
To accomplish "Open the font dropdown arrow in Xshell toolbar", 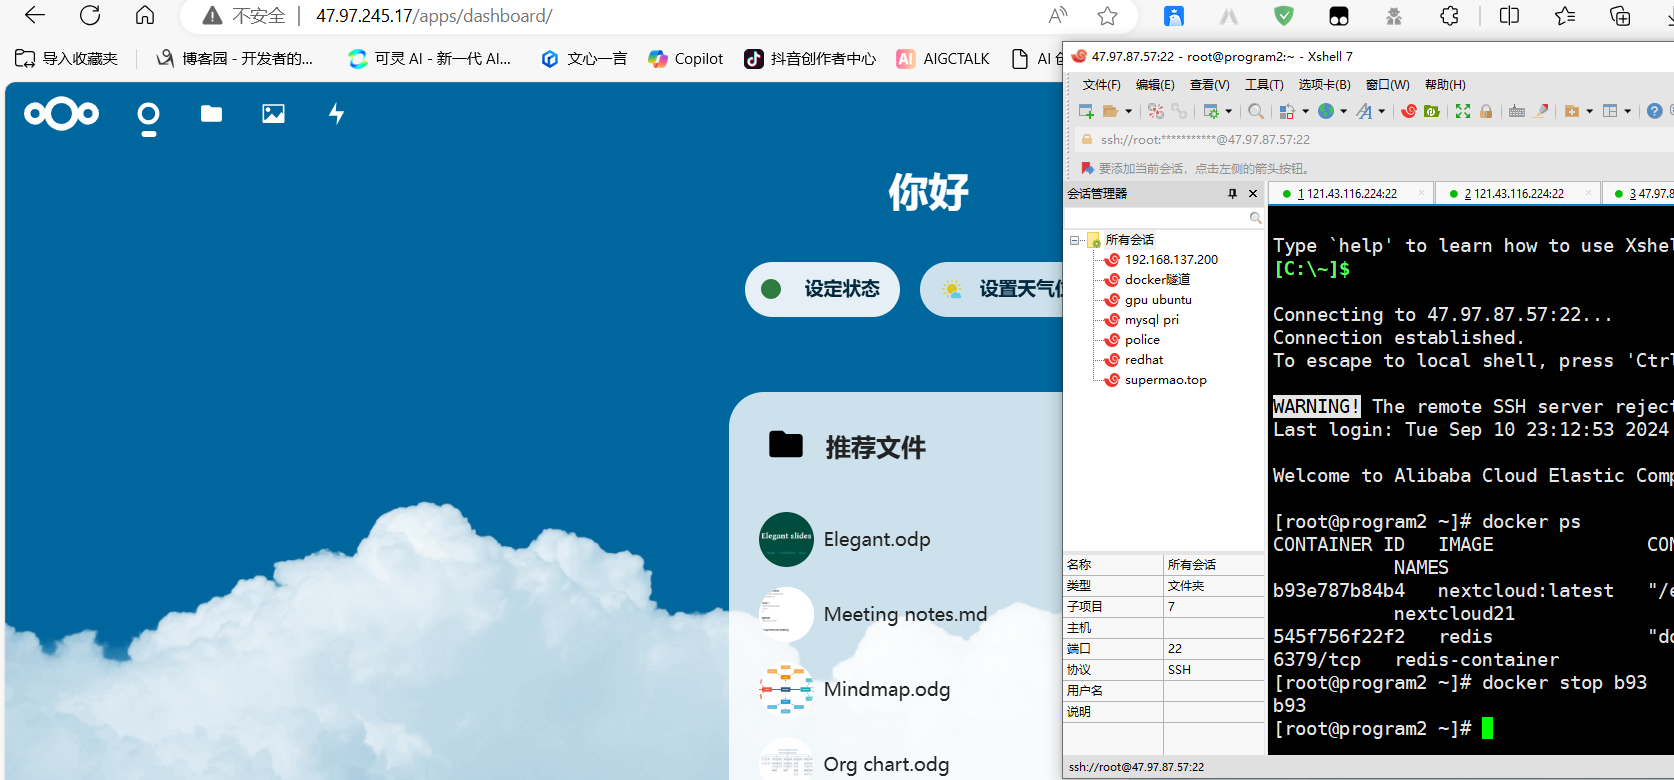I will (1382, 112).
